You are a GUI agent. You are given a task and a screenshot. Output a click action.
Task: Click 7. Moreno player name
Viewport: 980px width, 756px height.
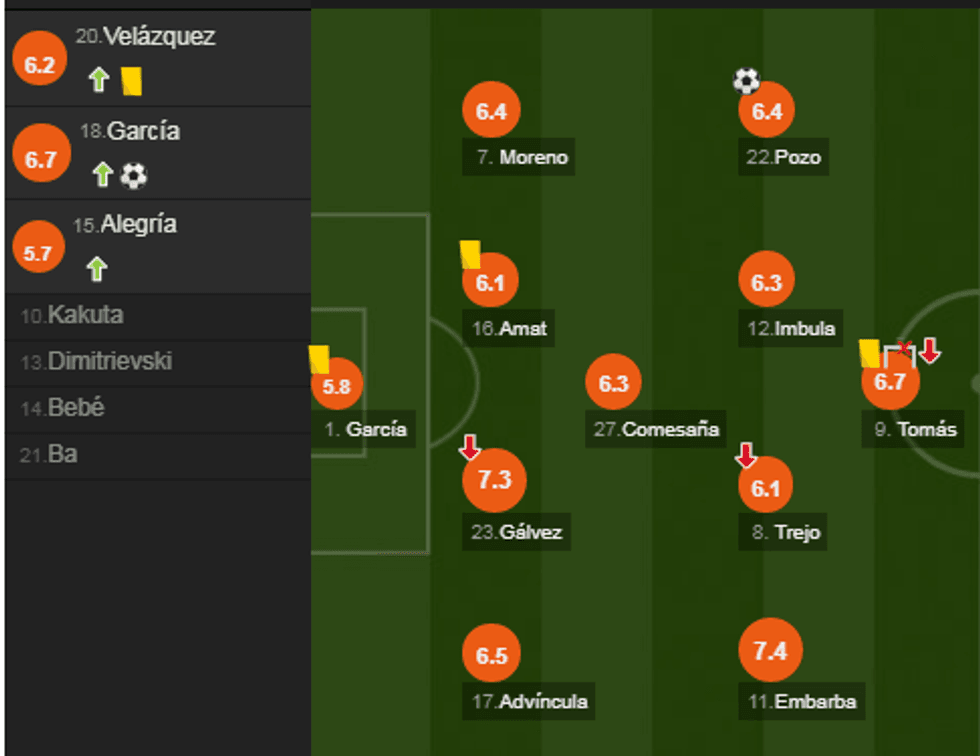[521, 157]
